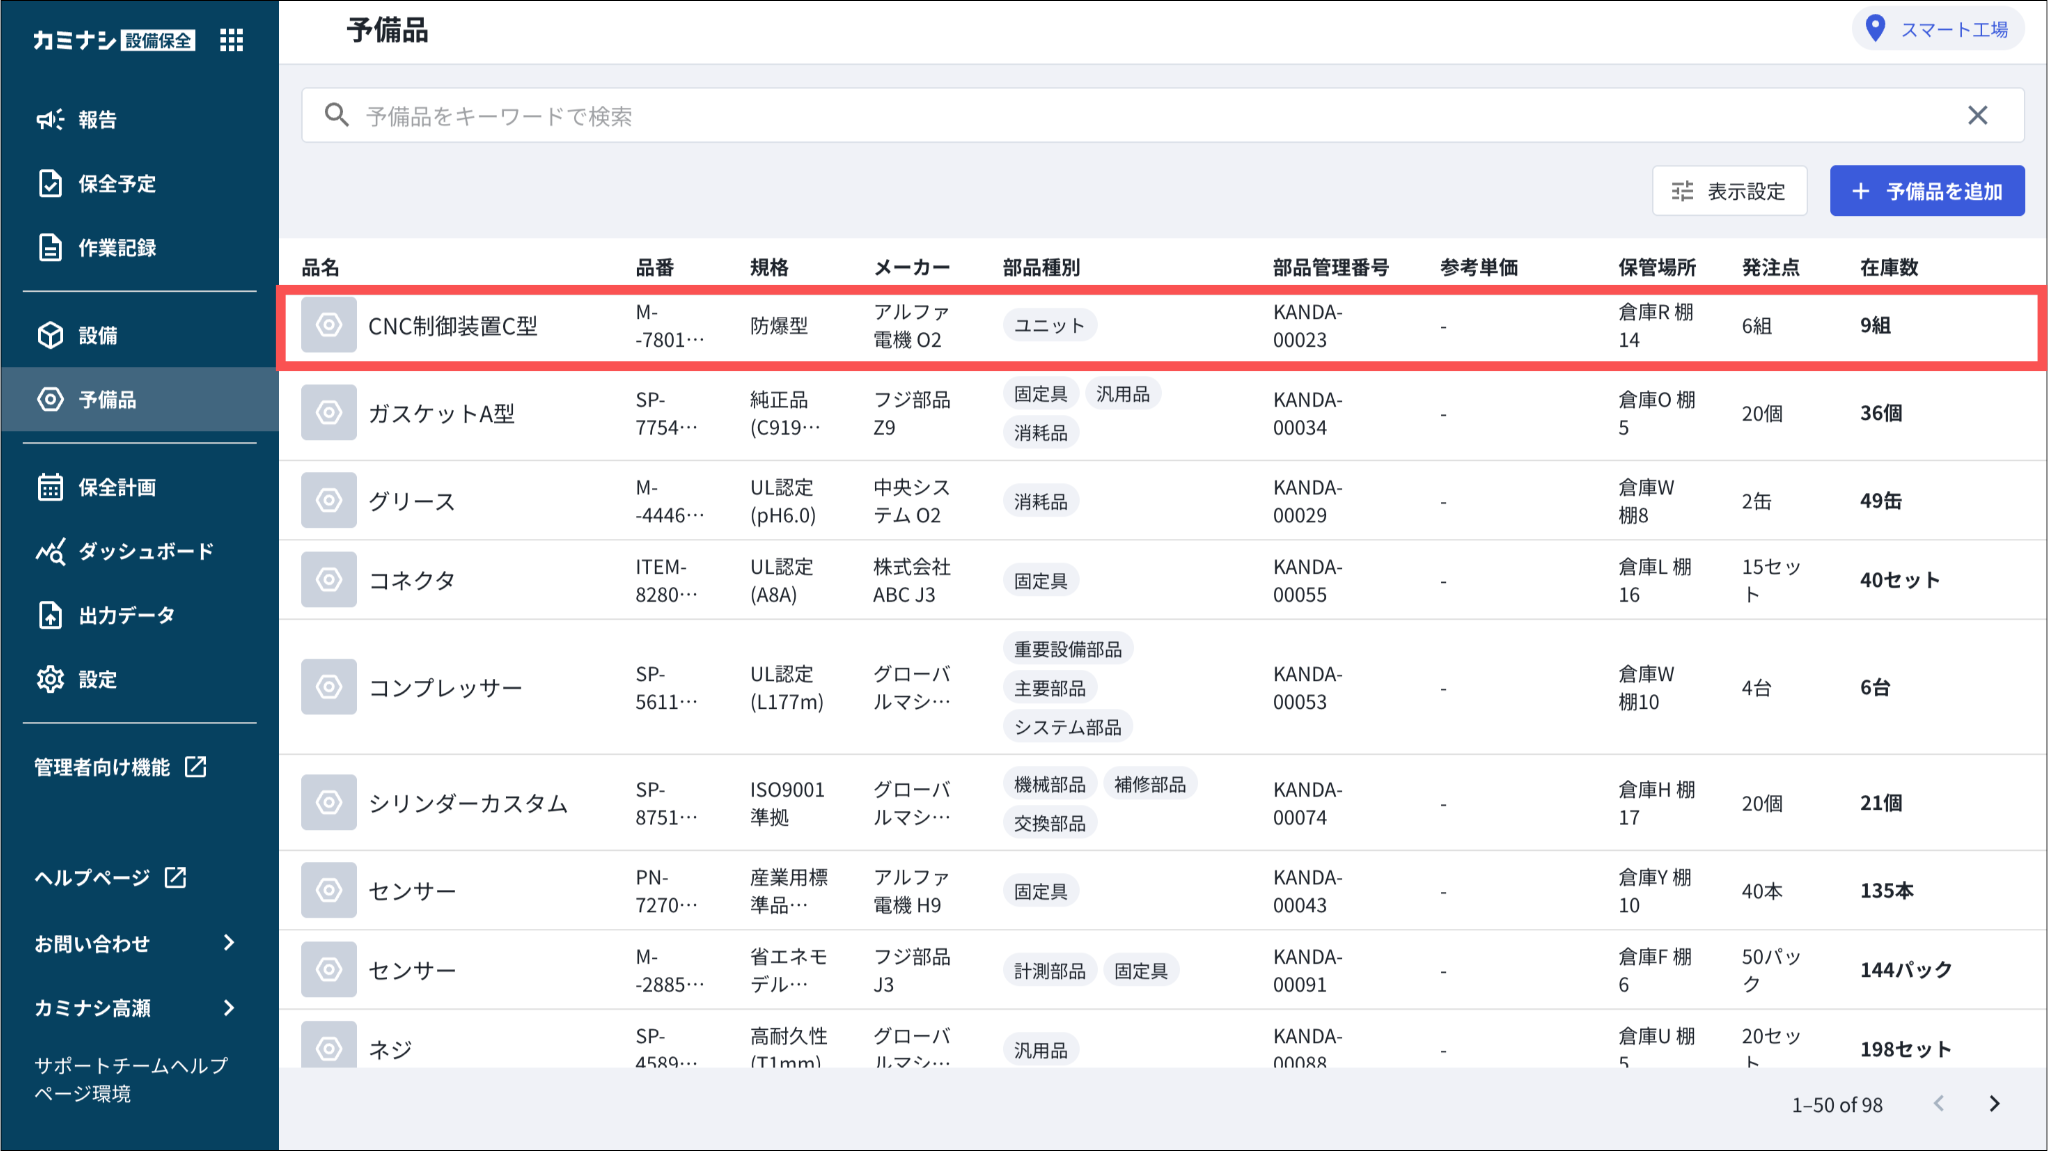
Task: Expand the カミナシ高瀬 account chevron
Action: 229,1007
